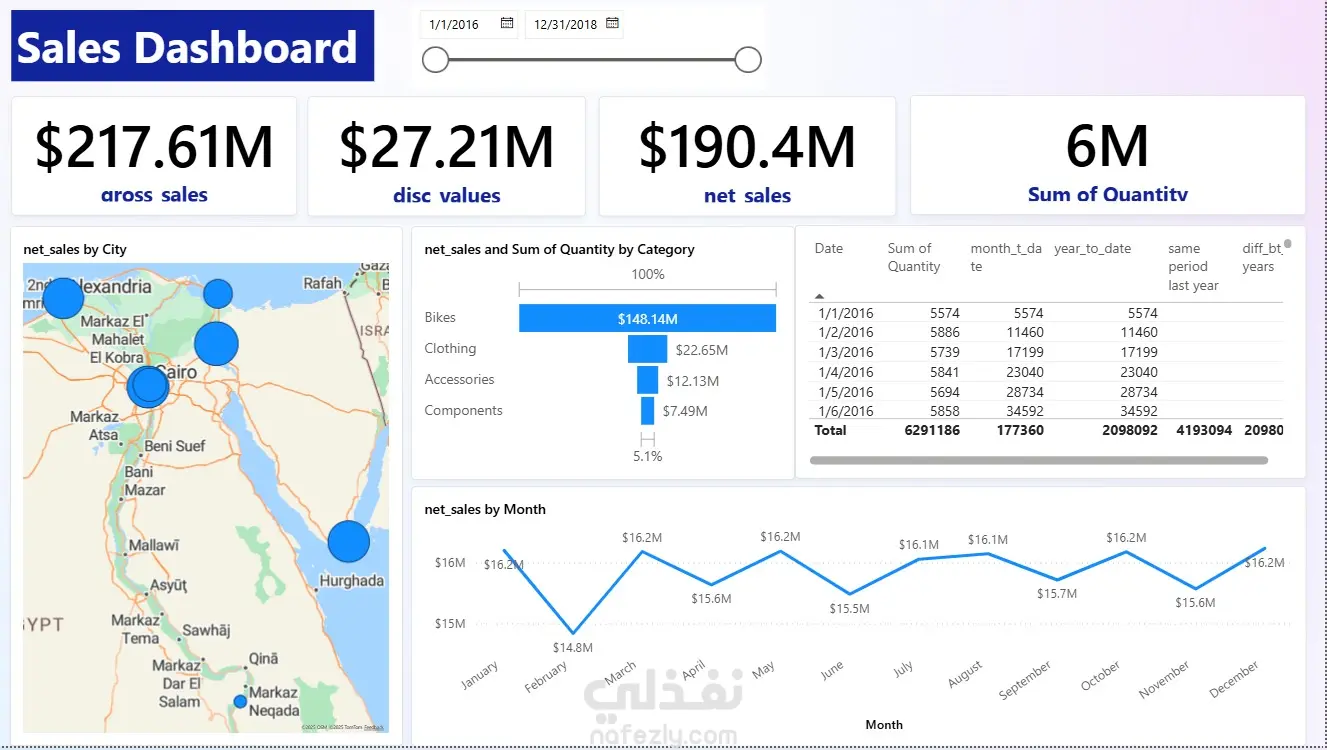Select the 1/4/2016 row in the table

1045,372
